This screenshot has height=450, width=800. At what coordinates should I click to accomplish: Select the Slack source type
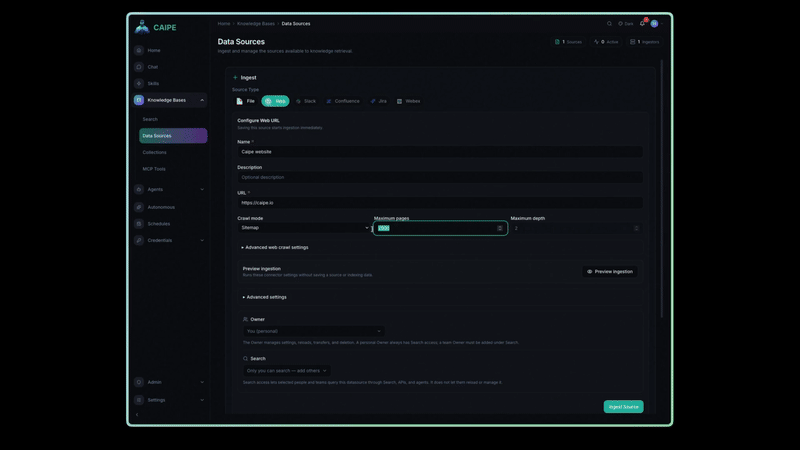point(306,101)
